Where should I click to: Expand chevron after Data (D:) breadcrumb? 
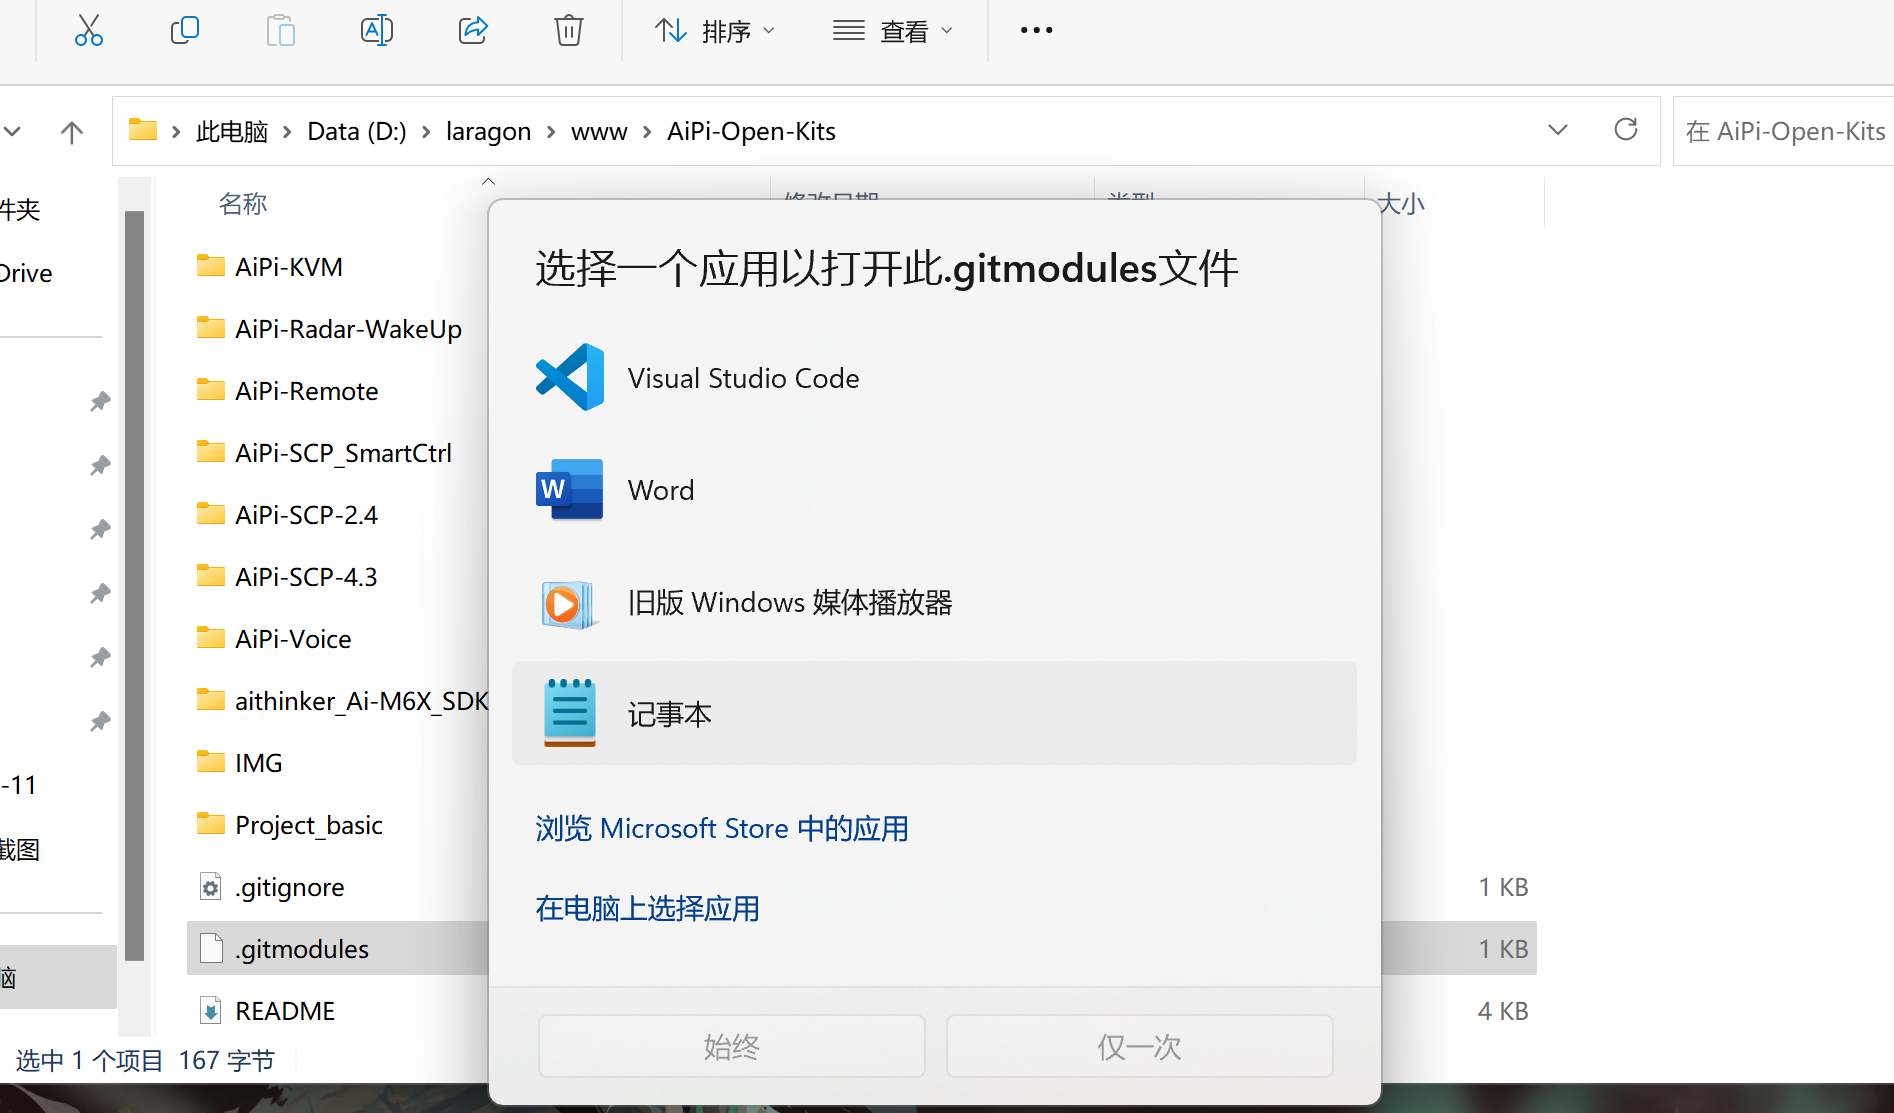point(426,132)
